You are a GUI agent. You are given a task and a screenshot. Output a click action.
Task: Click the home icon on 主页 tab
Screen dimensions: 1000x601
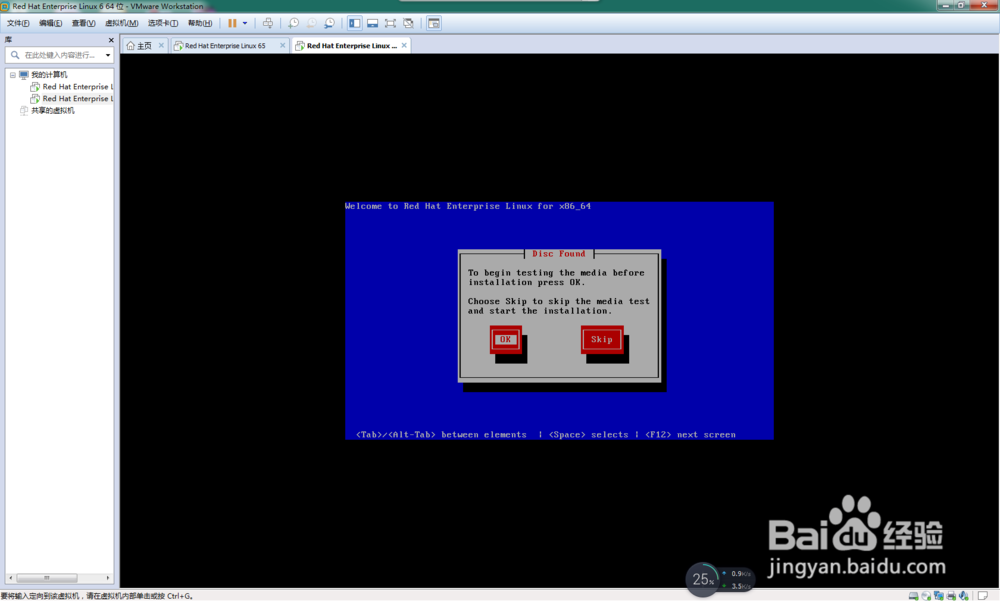pos(131,45)
